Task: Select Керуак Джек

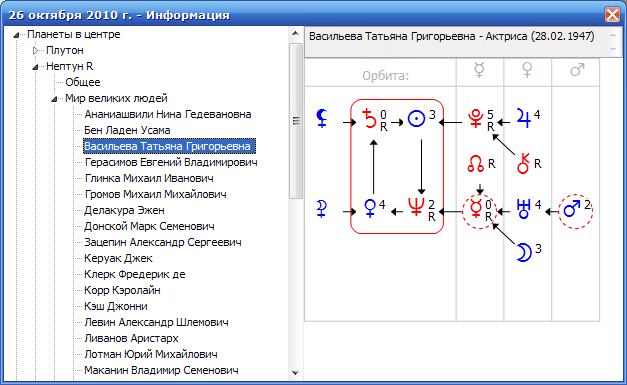Action: pos(118,258)
